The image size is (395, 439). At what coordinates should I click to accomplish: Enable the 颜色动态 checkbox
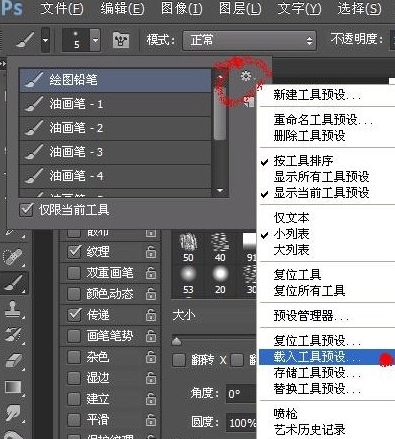(74, 294)
